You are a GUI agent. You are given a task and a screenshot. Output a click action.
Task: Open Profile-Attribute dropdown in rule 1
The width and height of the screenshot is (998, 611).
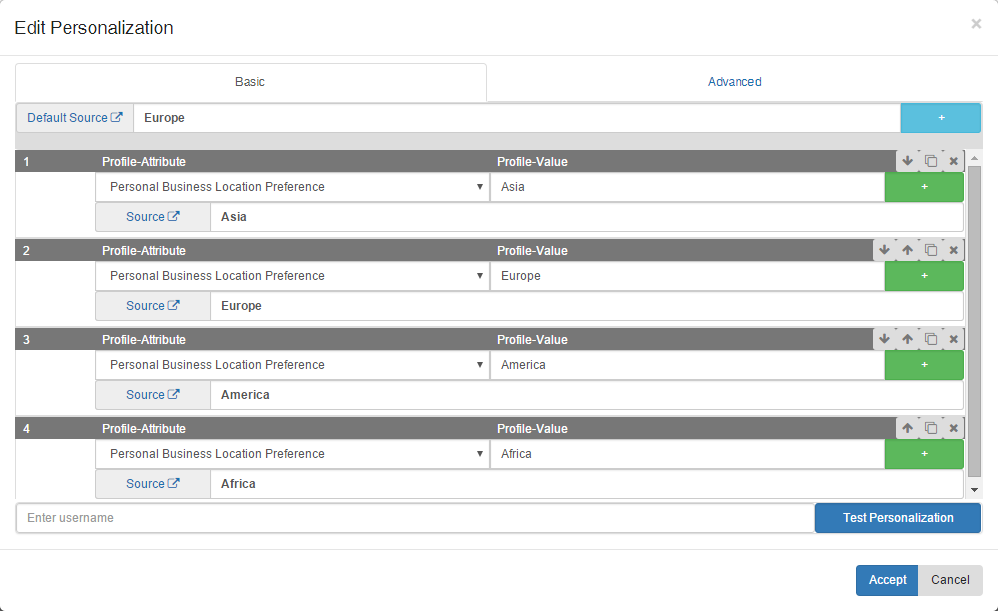pos(293,187)
